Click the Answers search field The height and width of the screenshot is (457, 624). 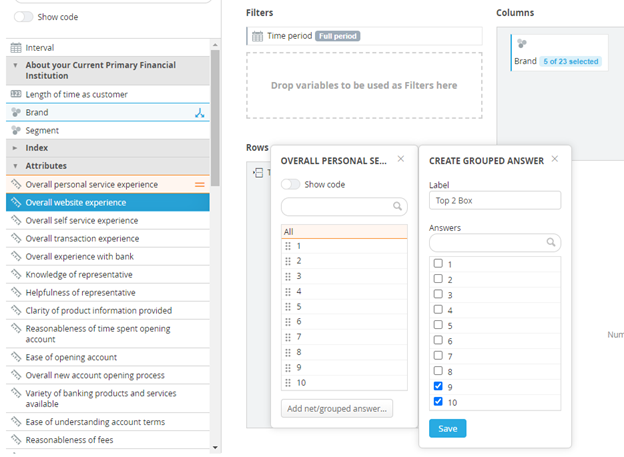(495, 242)
